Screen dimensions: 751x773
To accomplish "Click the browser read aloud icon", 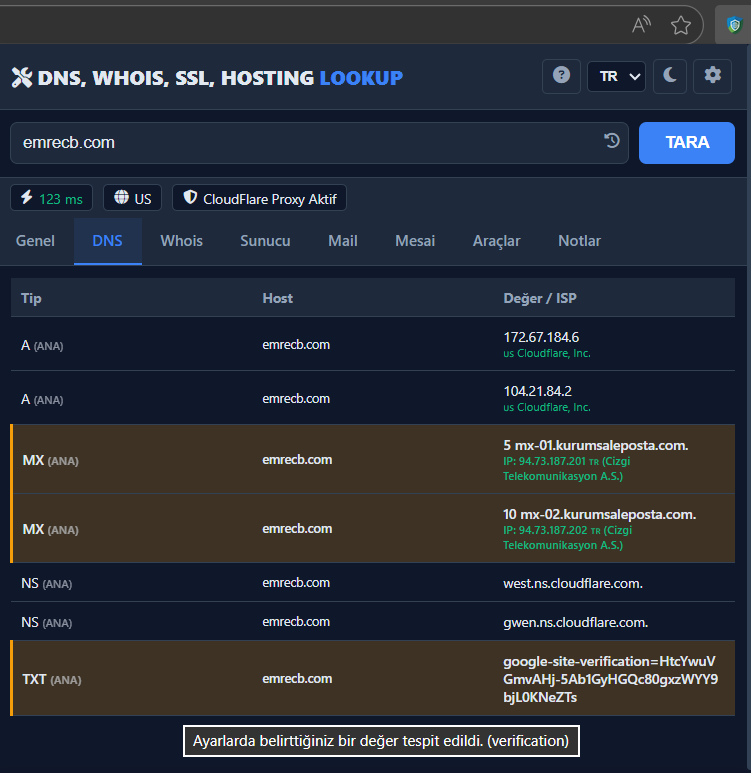I will (643, 25).
